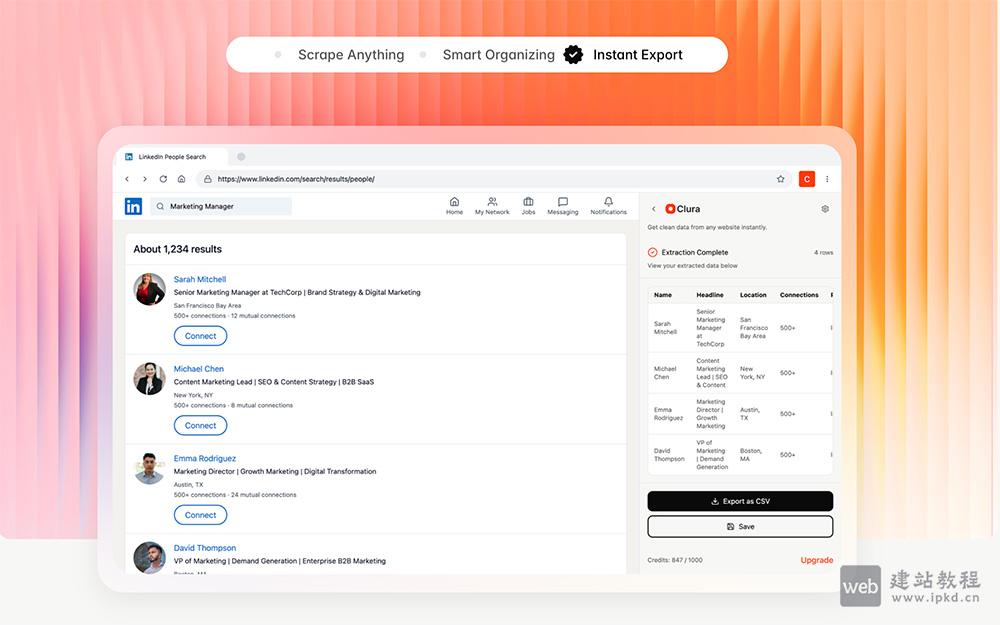The height and width of the screenshot is (625, 1000).
Task: Bookmark page with star icon
Action: 780,179
